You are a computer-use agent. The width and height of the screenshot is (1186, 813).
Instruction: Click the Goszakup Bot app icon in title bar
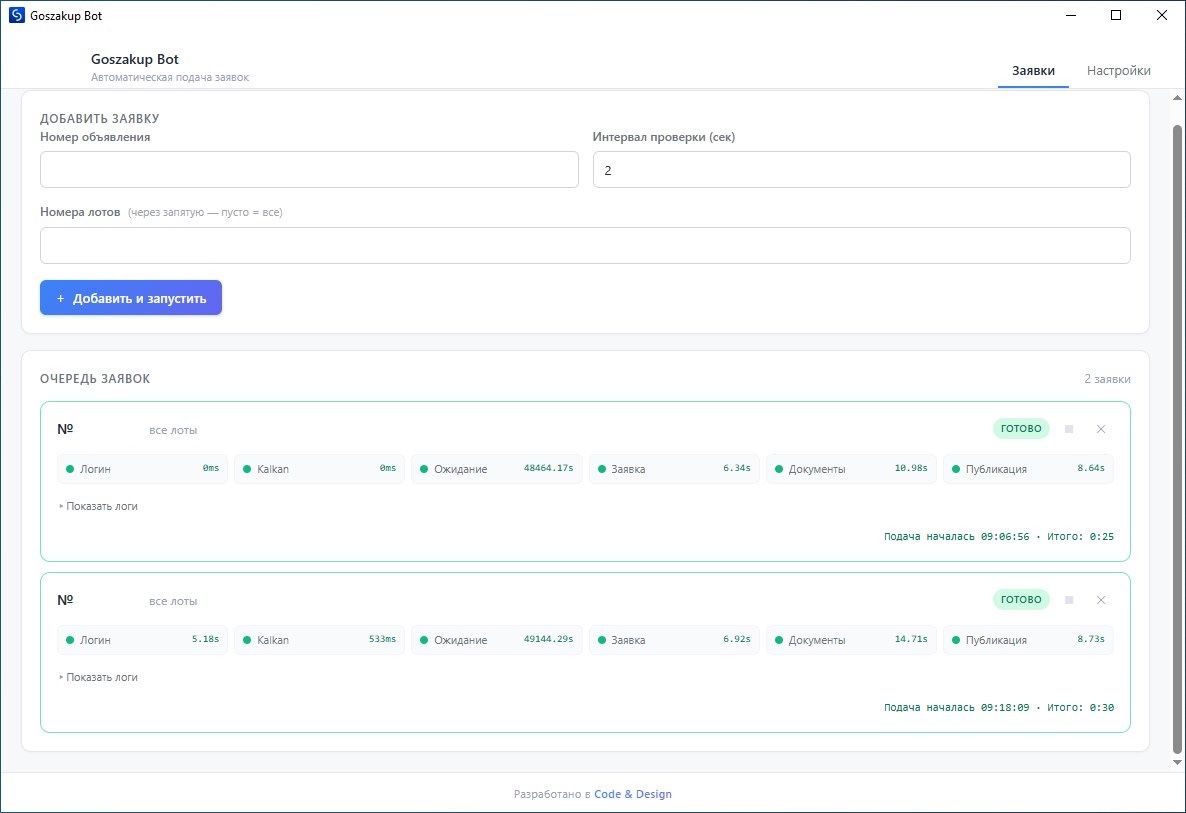pos(17,15)
